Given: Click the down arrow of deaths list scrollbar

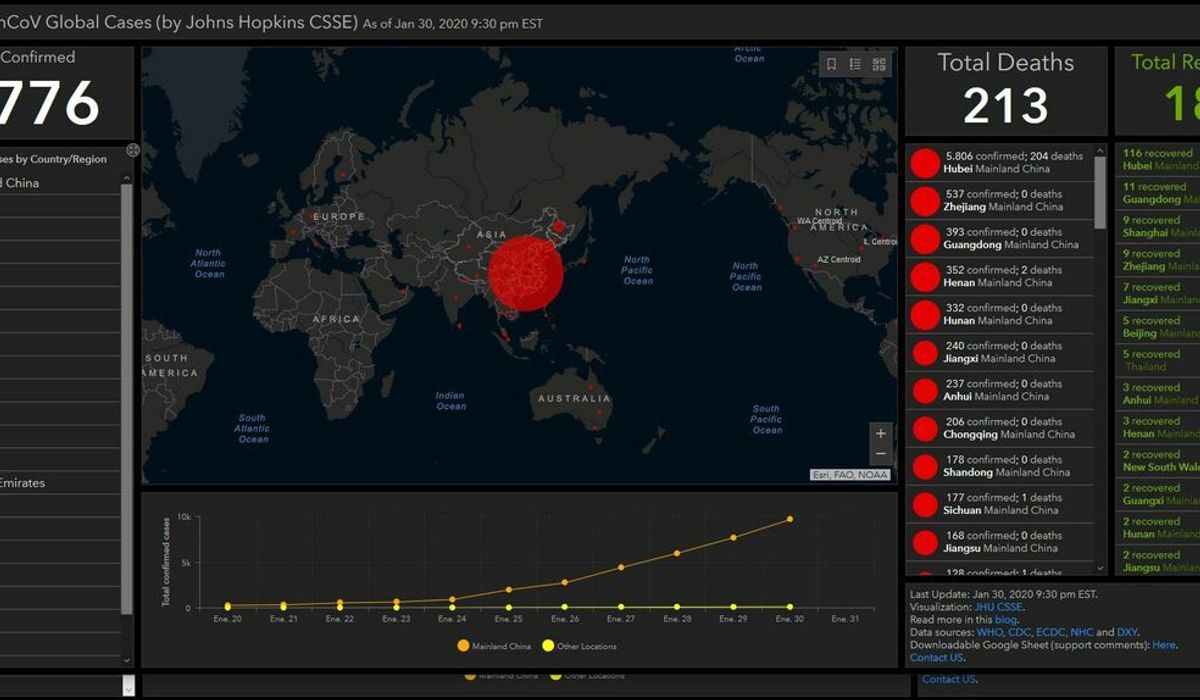Looking at the screenshot, I should (1101, 567).
